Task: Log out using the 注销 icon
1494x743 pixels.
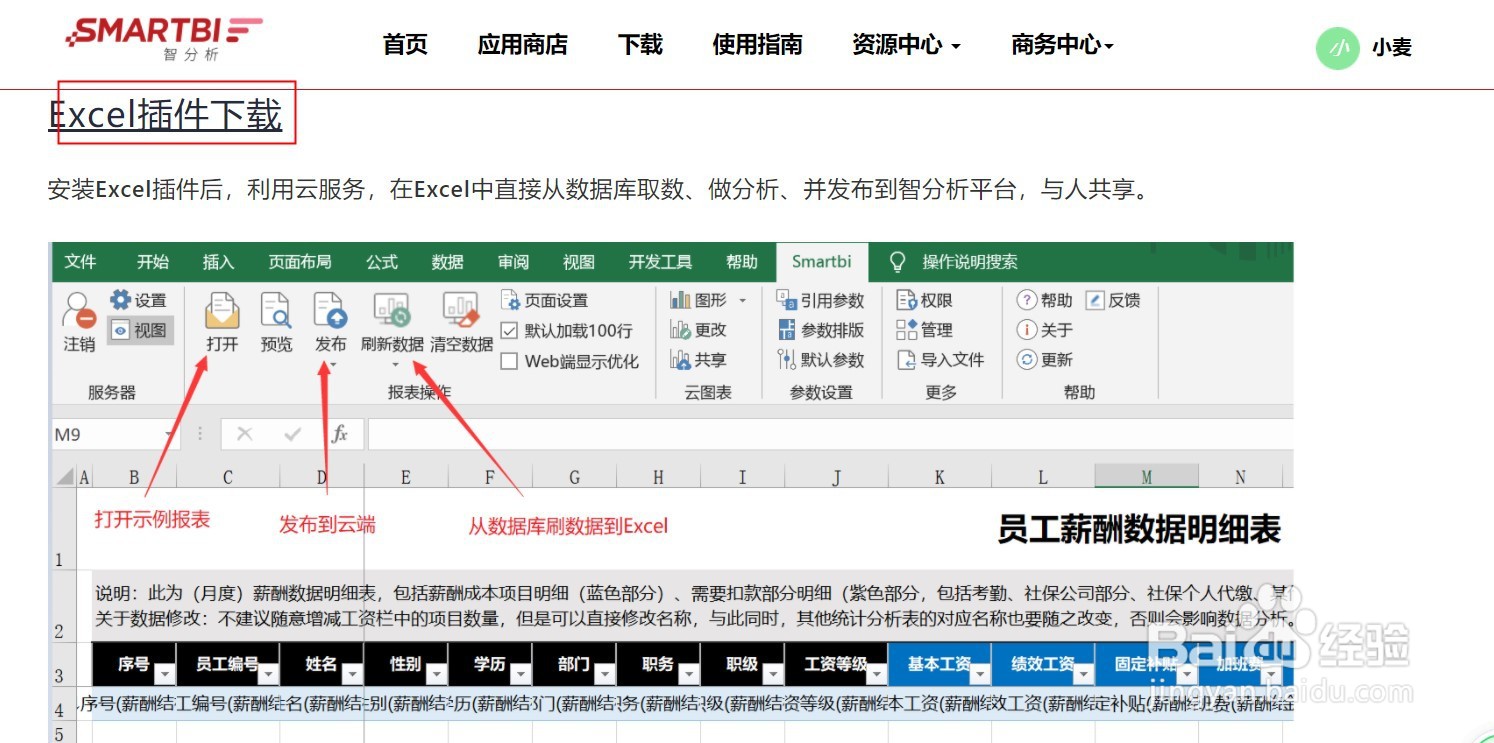Action: [x=78, y=325]
